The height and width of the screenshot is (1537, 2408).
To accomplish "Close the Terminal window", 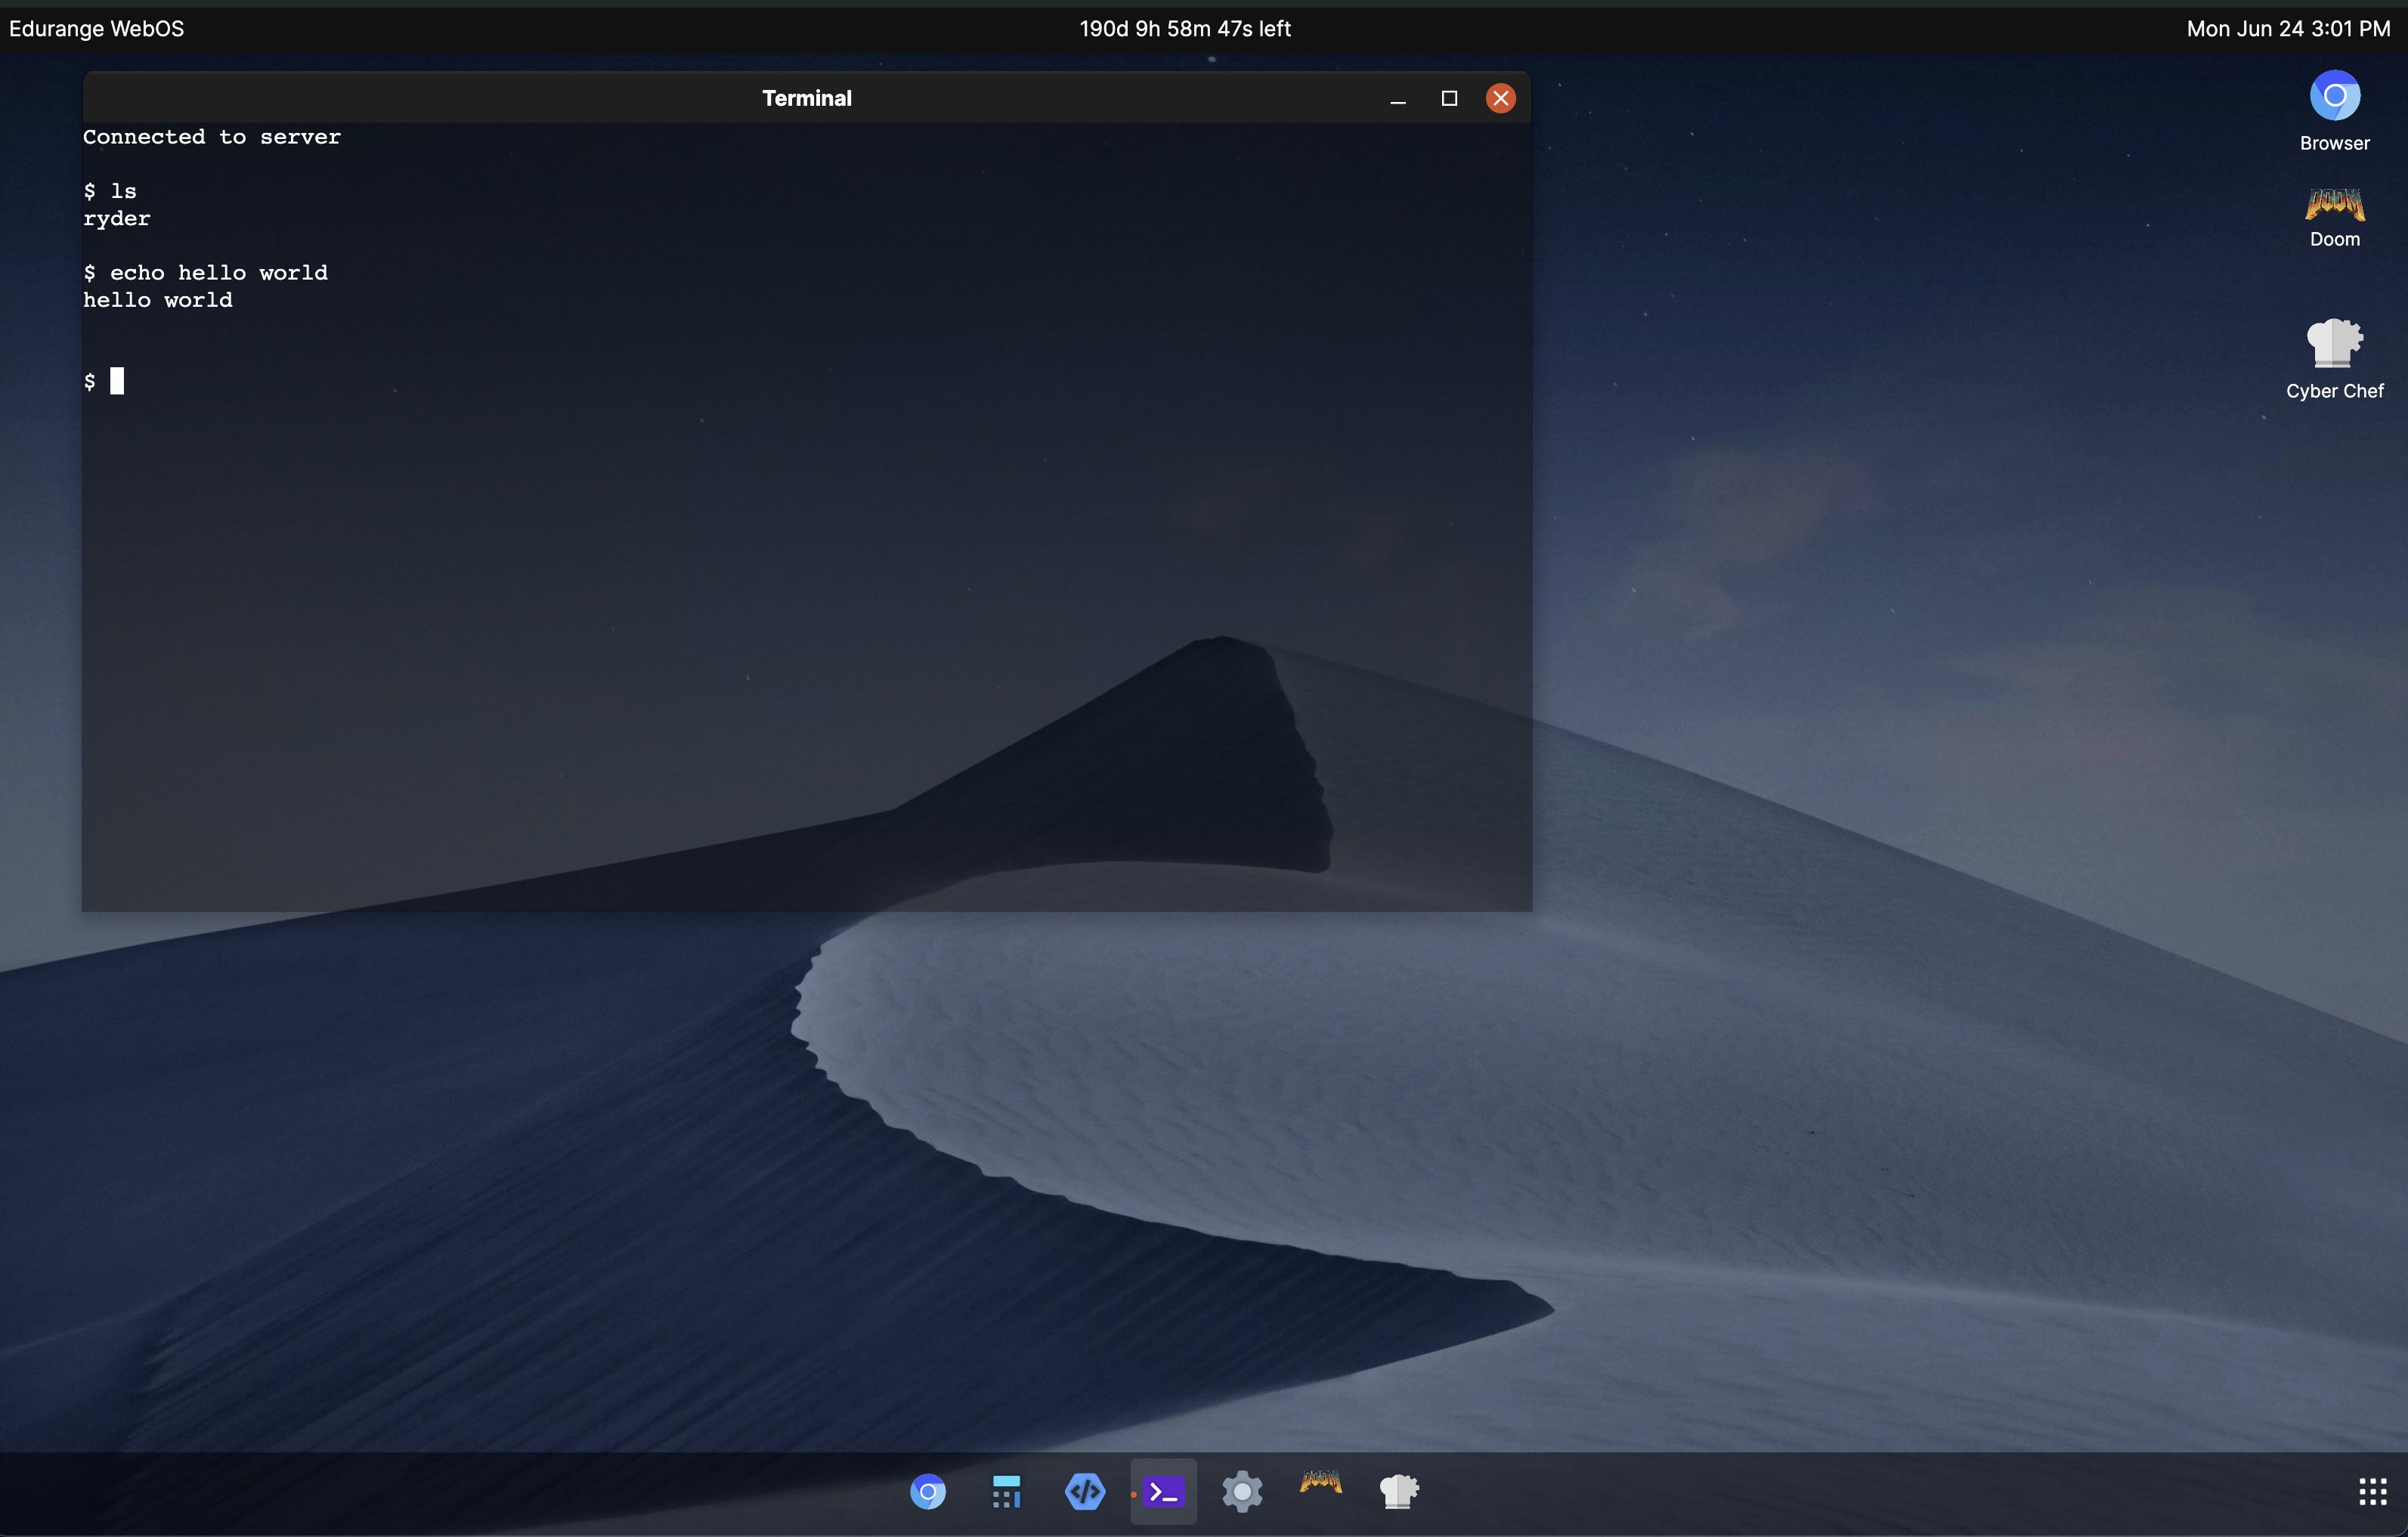I will click(x=1500, y=98).
